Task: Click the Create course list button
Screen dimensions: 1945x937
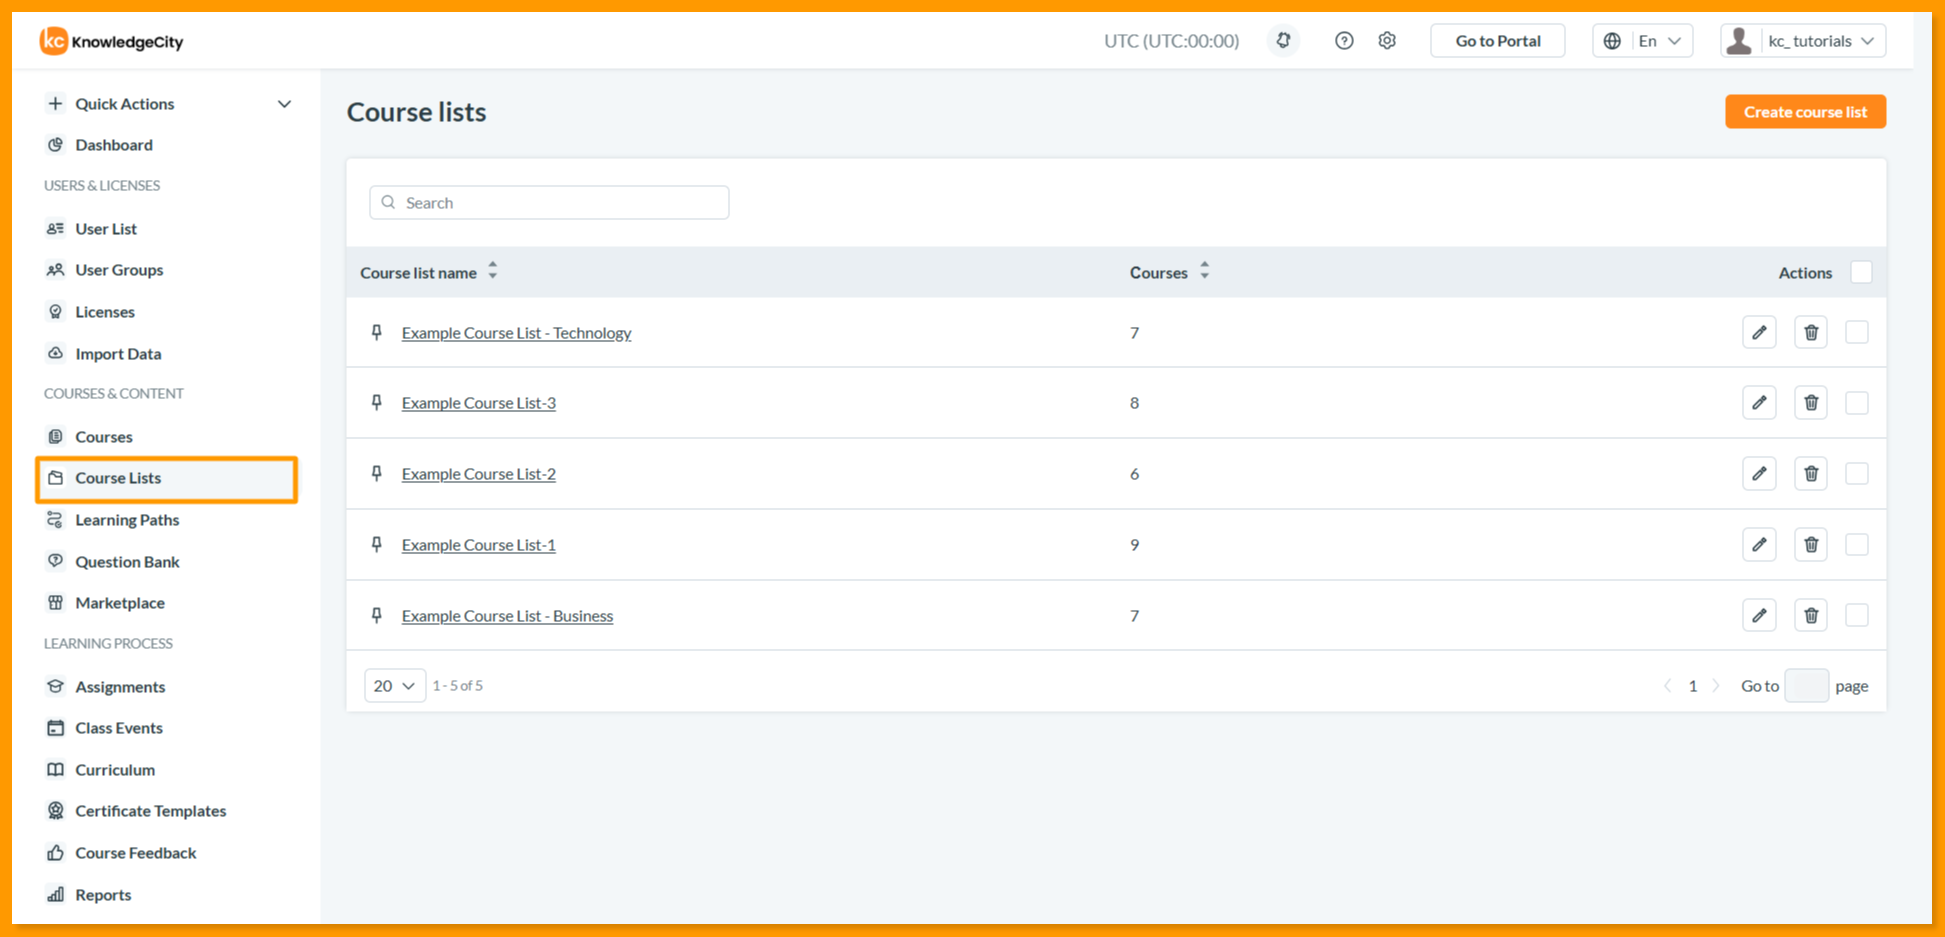Action: click(1805, 112)
